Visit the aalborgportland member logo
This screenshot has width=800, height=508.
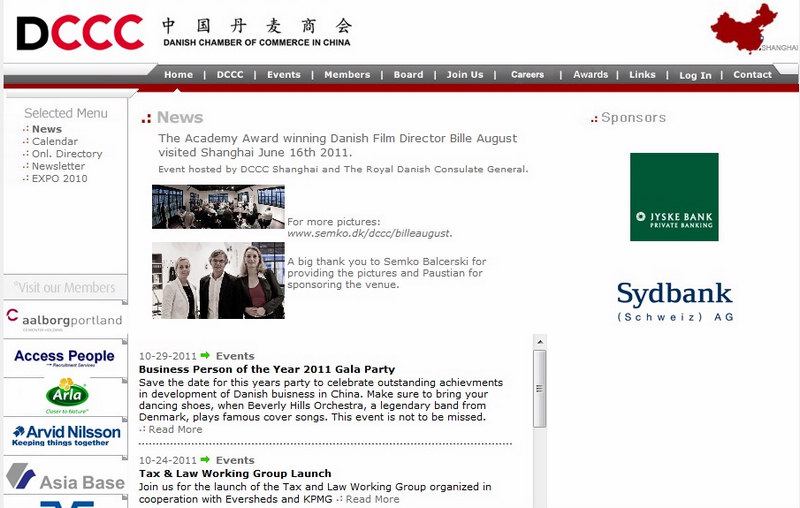[65, 320]
